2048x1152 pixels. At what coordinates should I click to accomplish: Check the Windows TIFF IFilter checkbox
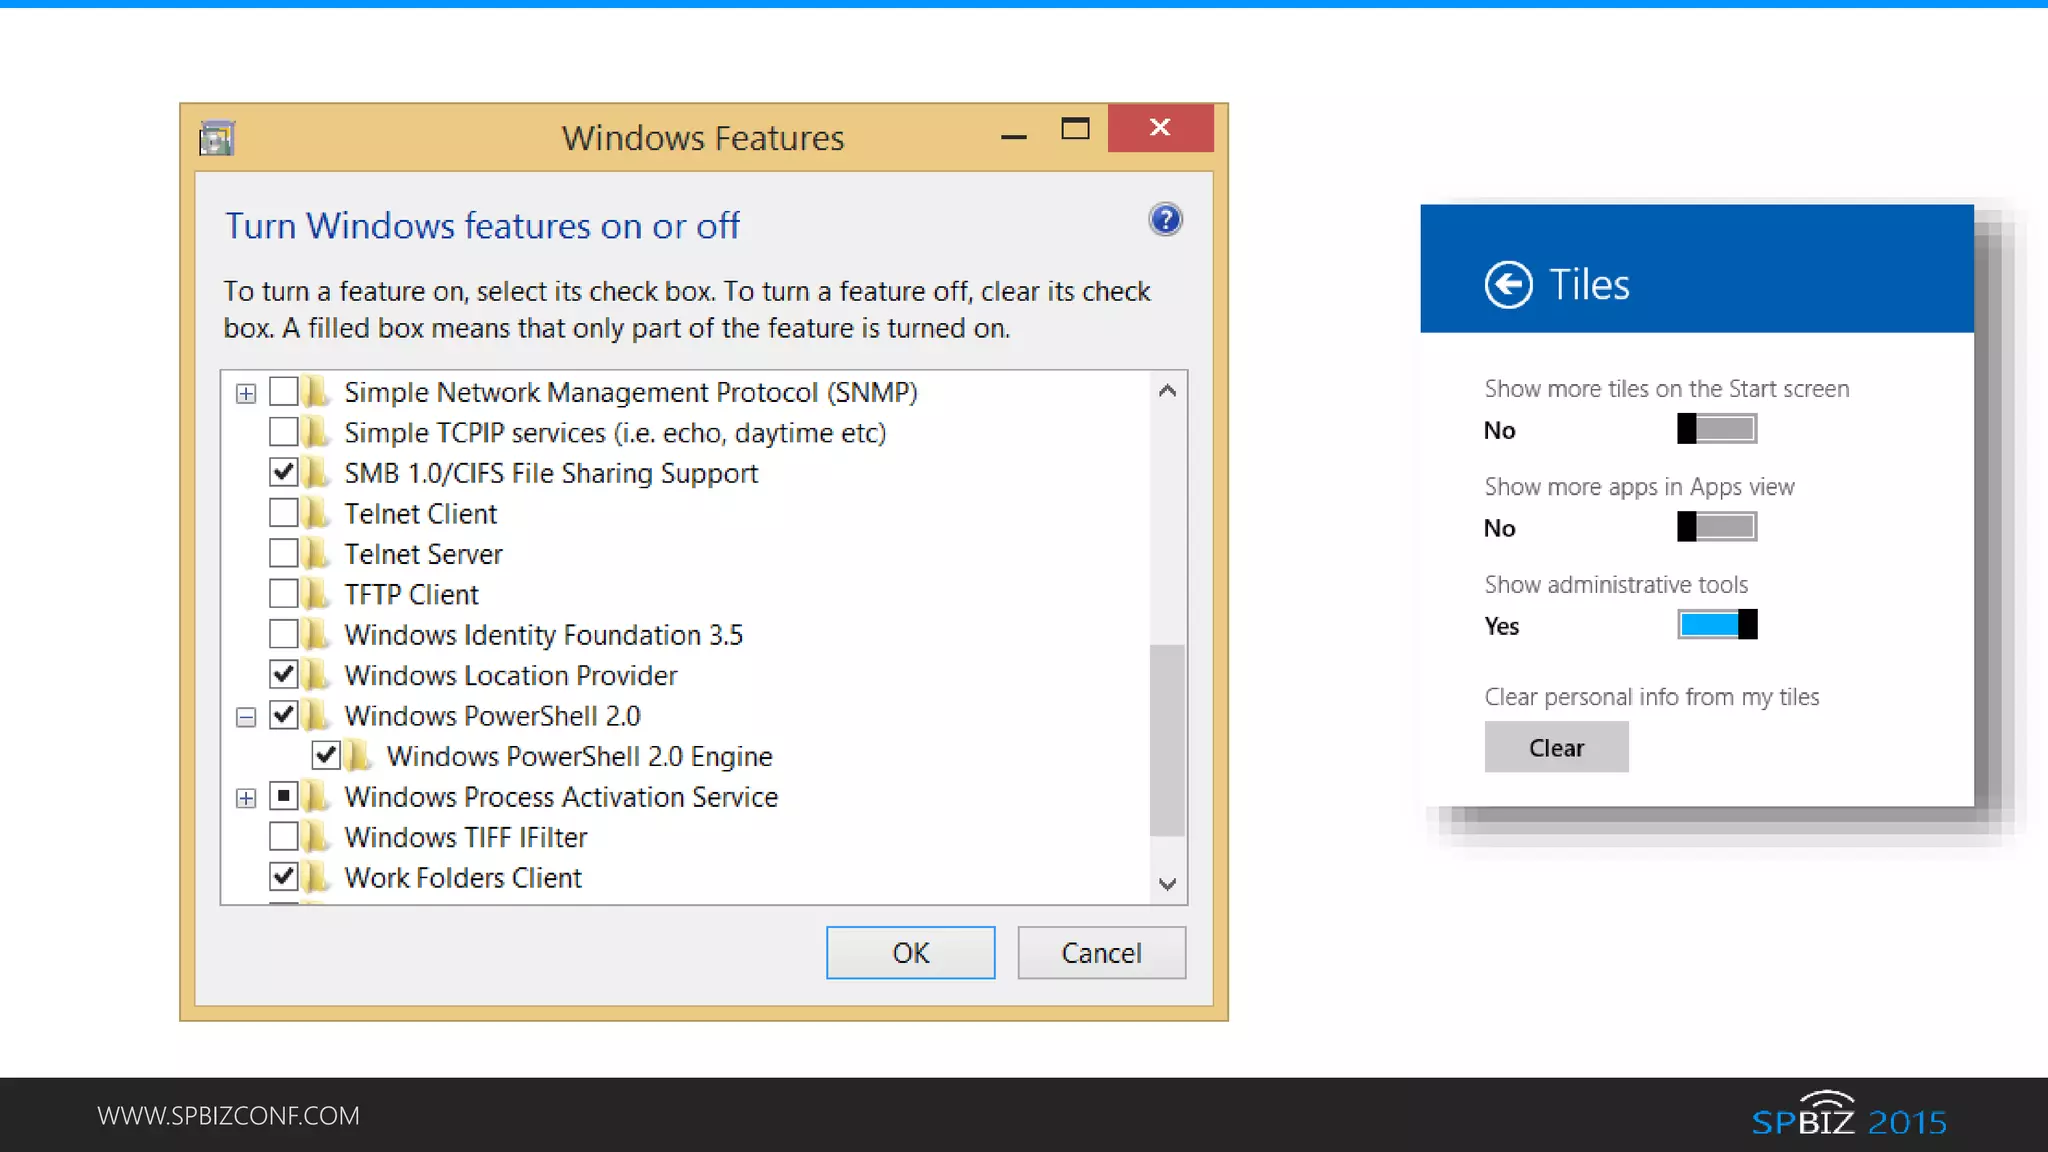(284, 836)
